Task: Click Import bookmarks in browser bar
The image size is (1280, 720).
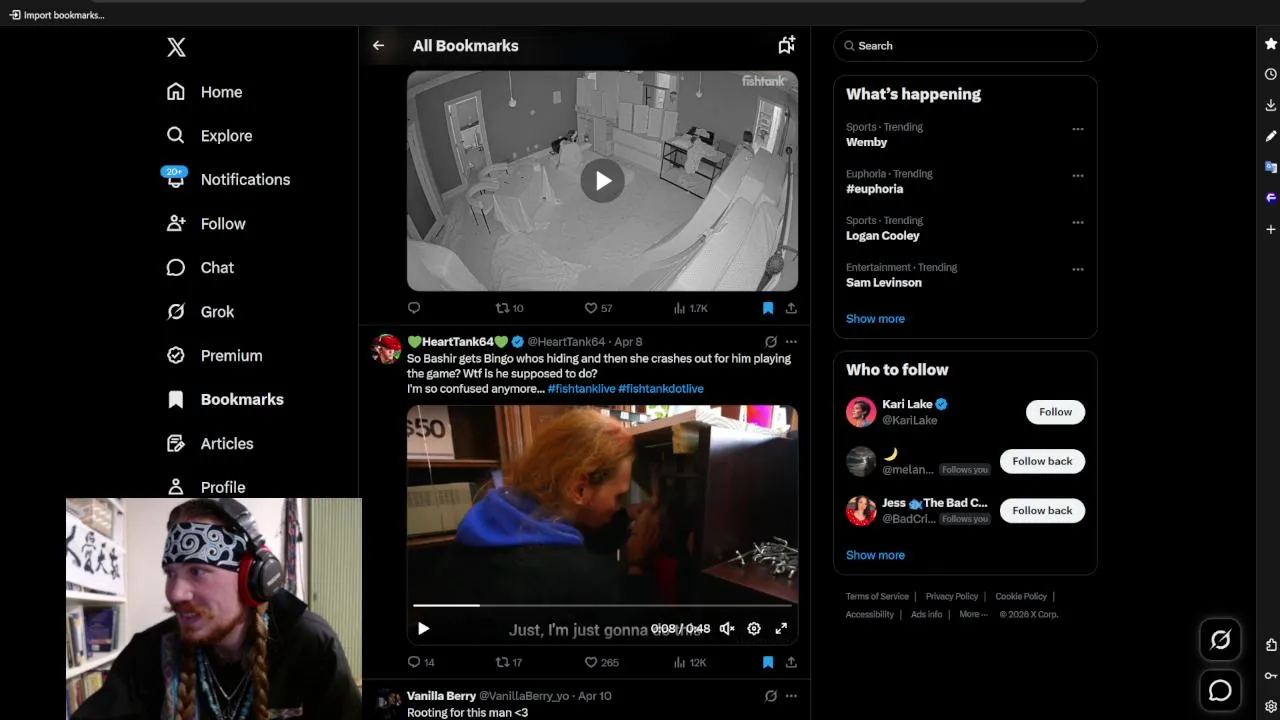Action: coord(57,15)
